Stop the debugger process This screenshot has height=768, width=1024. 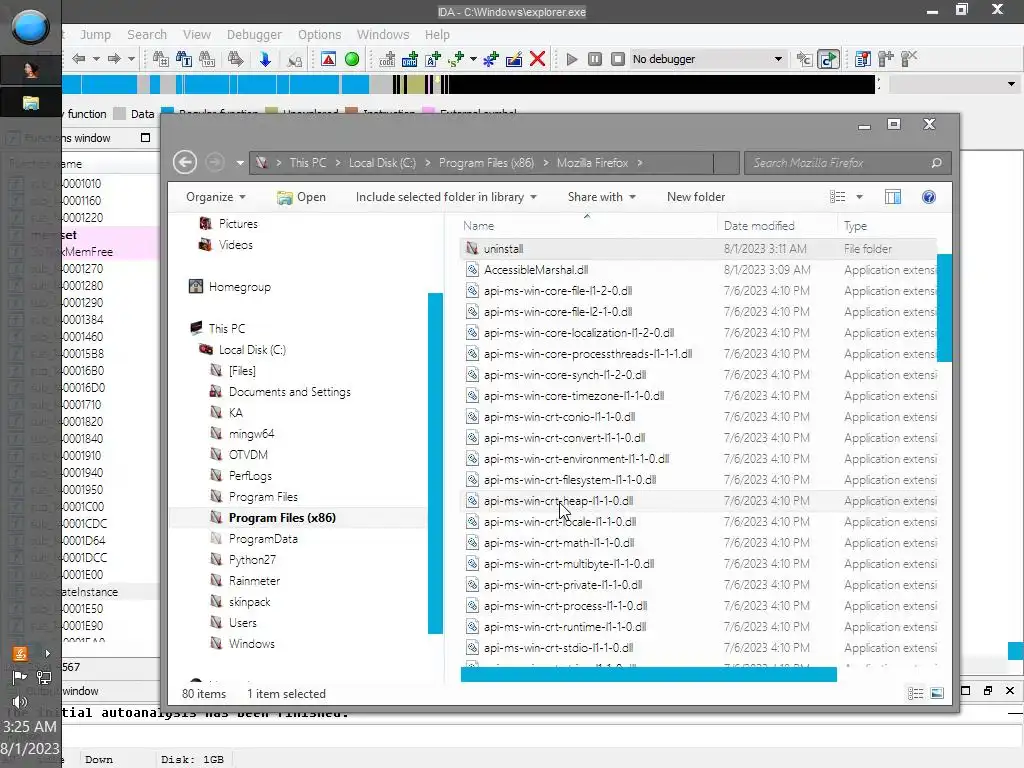[x=618, y=59]
